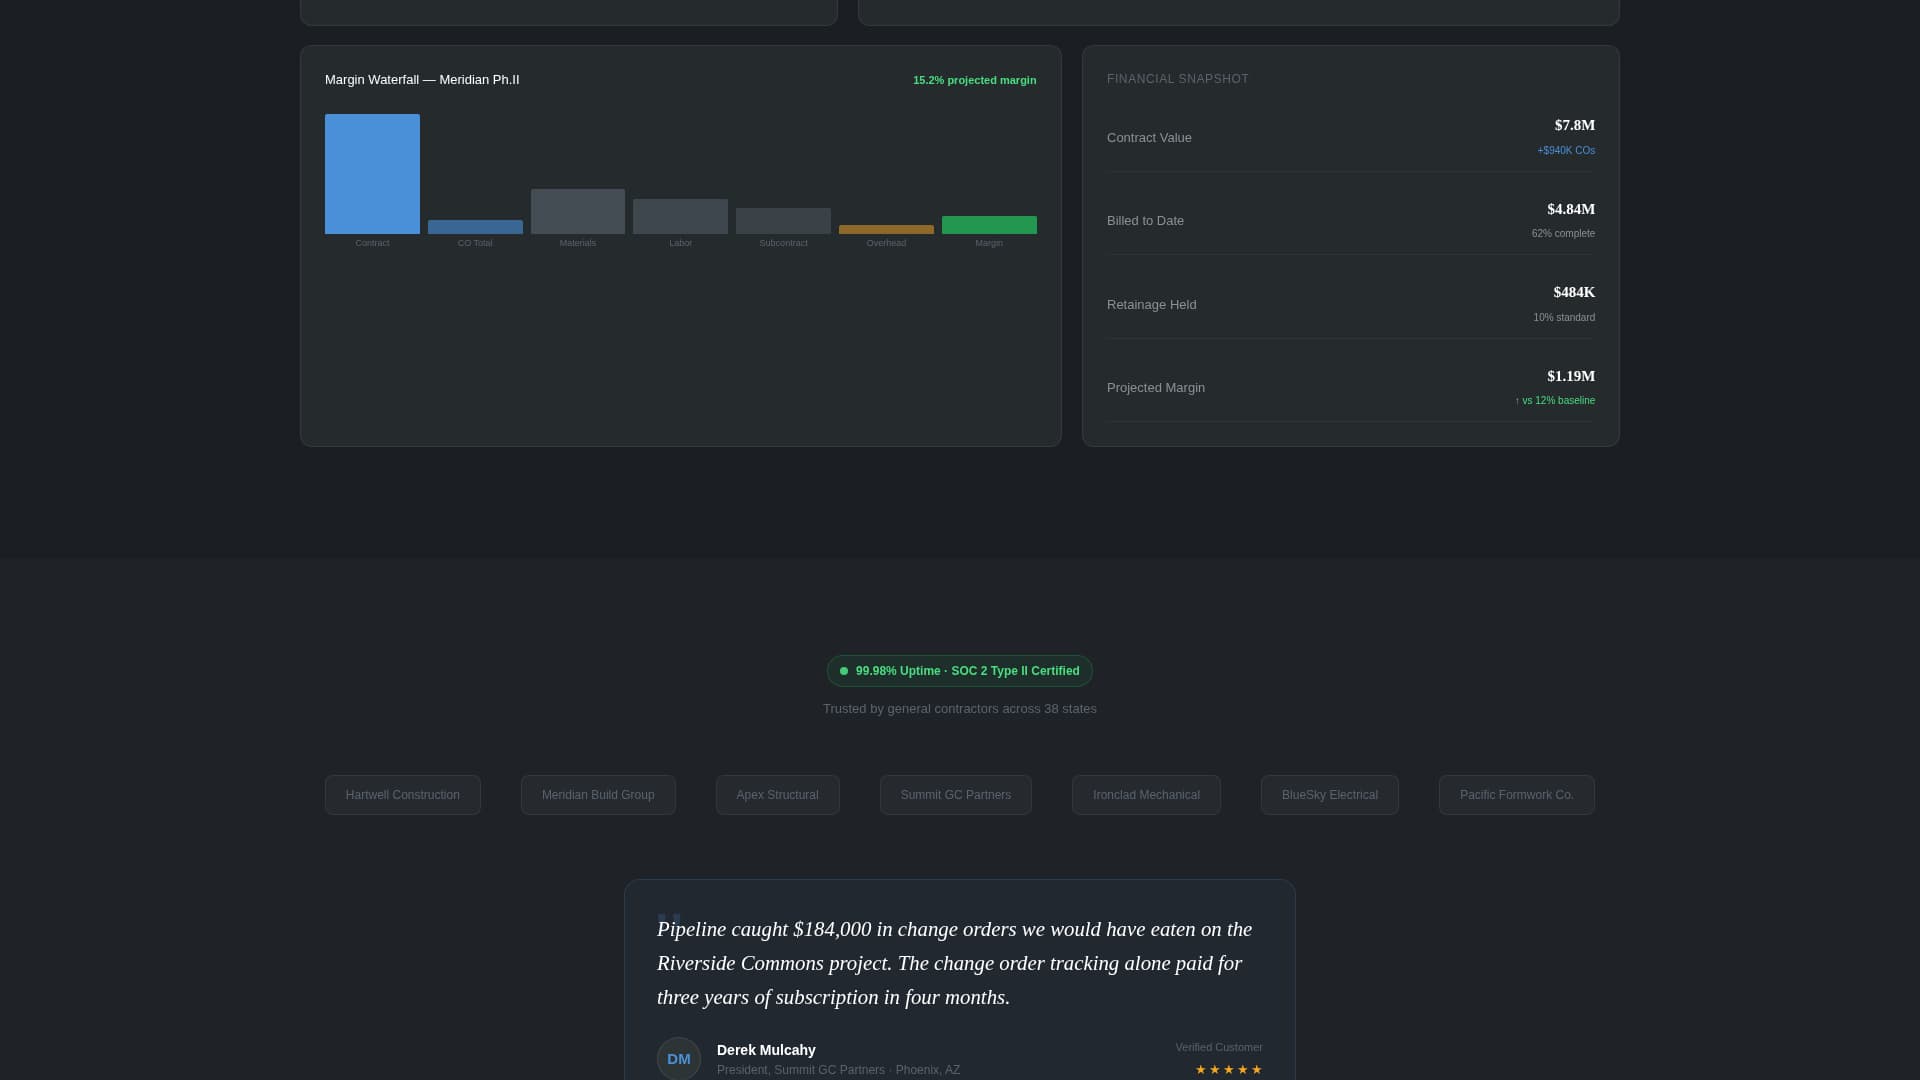Image resolution: width=1920 pixels, height=1080 pixels.
Task: Click the $4.84M billed to date value
Action: coord(1571,209)
